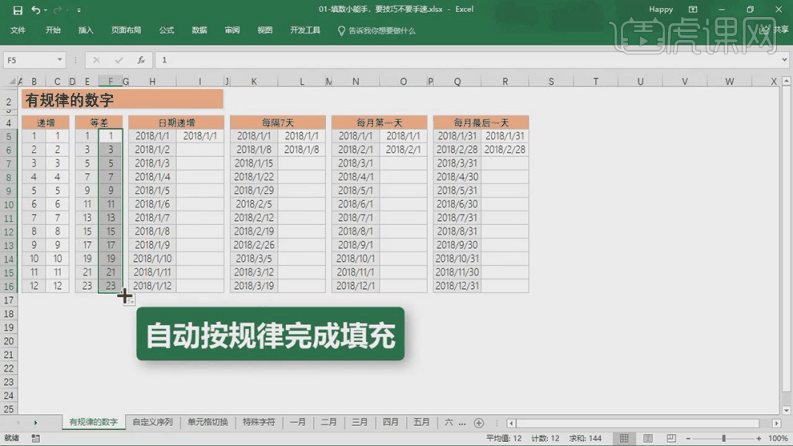793x446 pixels.
Task: Open Customize Quick Access Toolbar dropdown
Action: [79, 10]
